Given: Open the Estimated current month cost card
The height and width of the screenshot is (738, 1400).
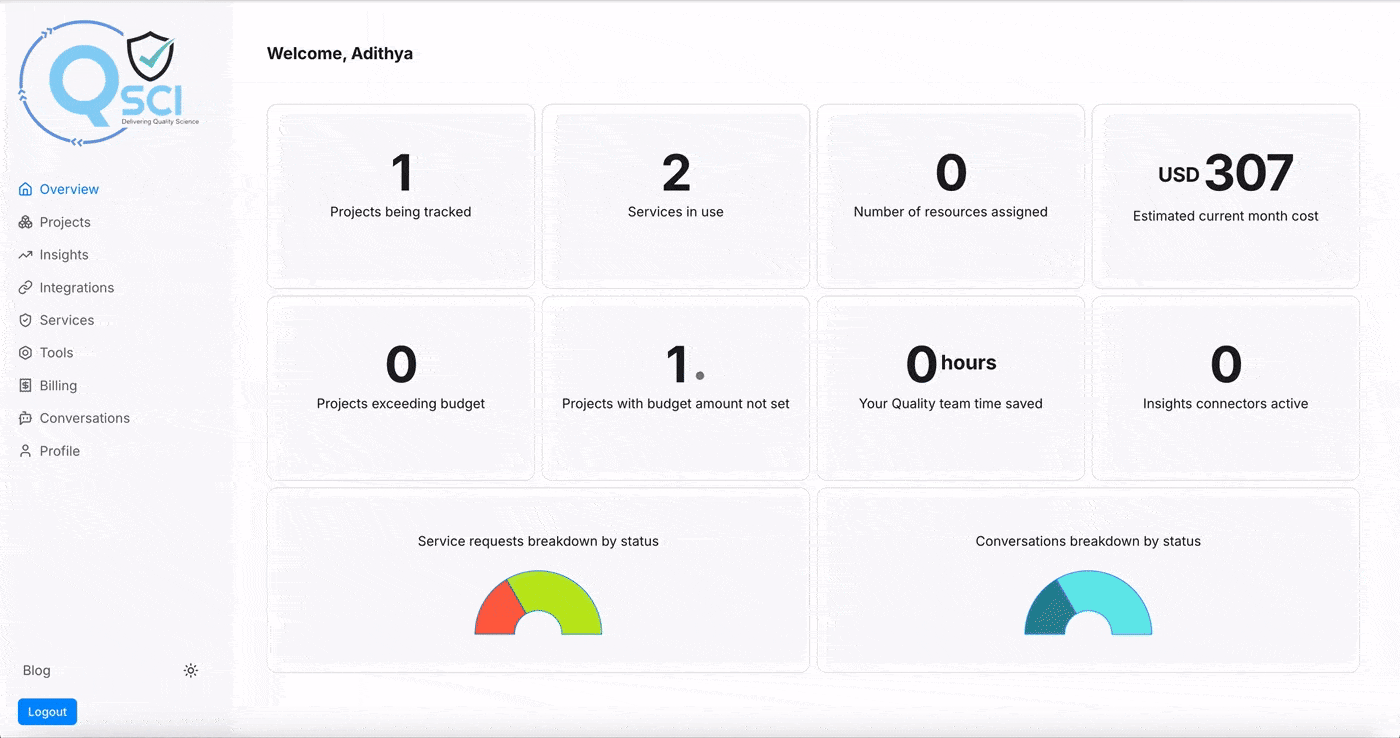Looking at the screenshot, I should click(x=1225, y=196).
